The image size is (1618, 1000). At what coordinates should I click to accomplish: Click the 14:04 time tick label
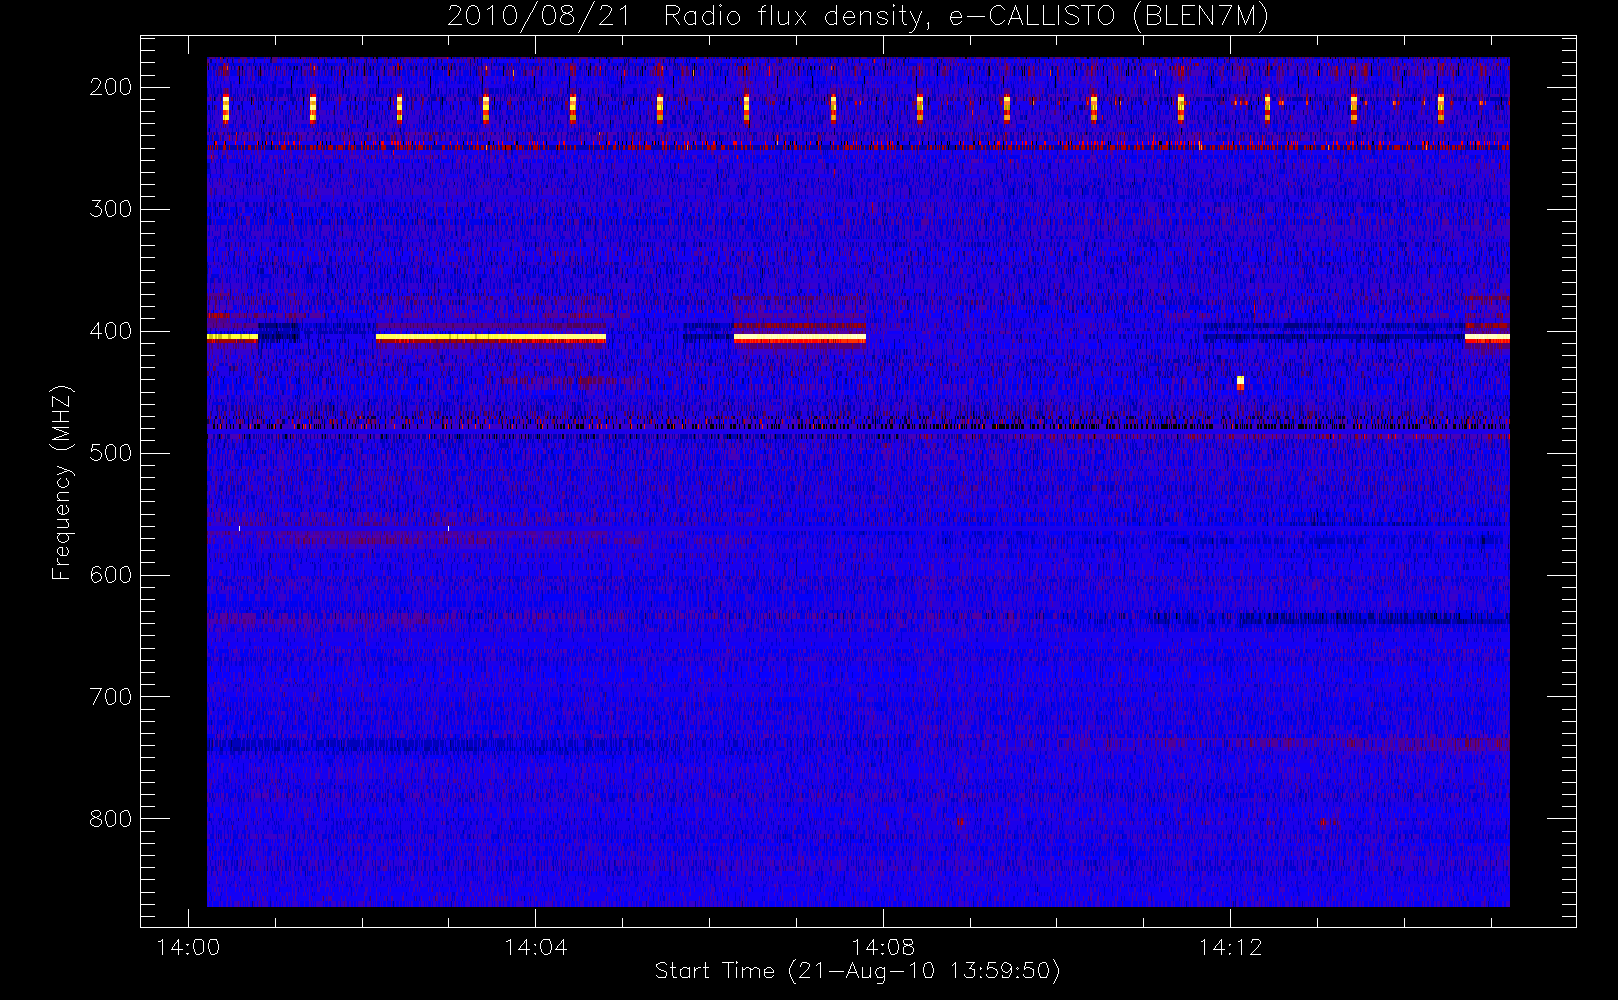pyautogui.click(x=535, y=947)
